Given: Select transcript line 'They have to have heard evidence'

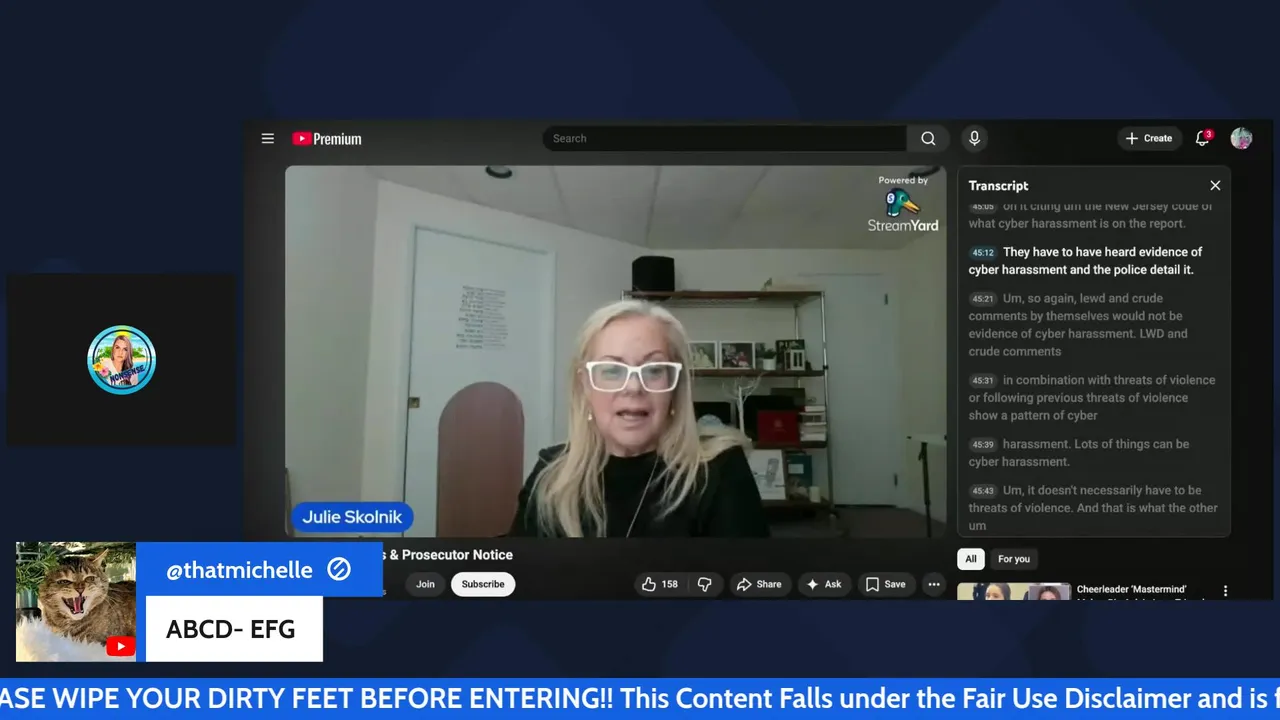Looking at the screenshot, I should tap(1094, 261).
